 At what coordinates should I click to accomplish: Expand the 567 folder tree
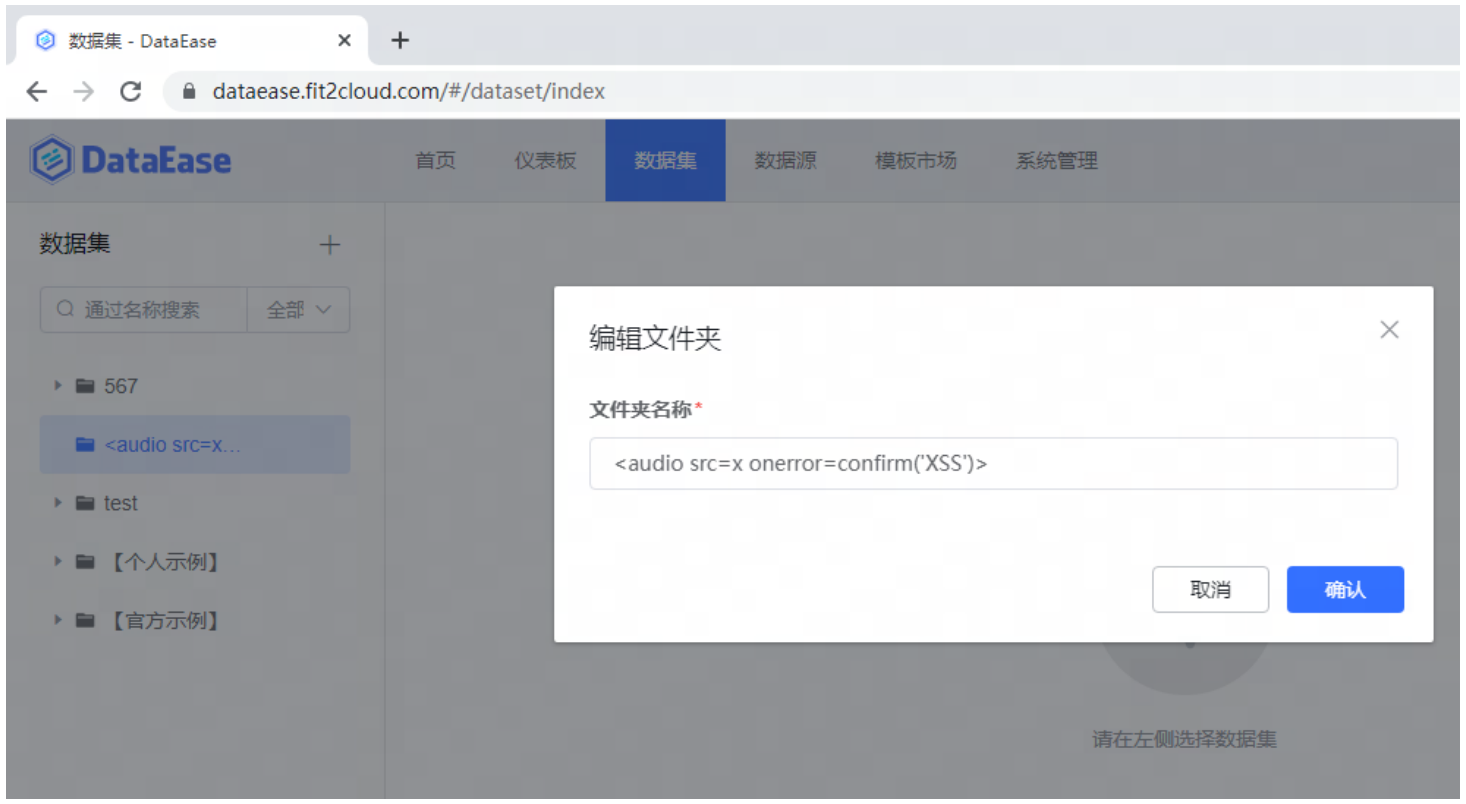coord(57,385)
